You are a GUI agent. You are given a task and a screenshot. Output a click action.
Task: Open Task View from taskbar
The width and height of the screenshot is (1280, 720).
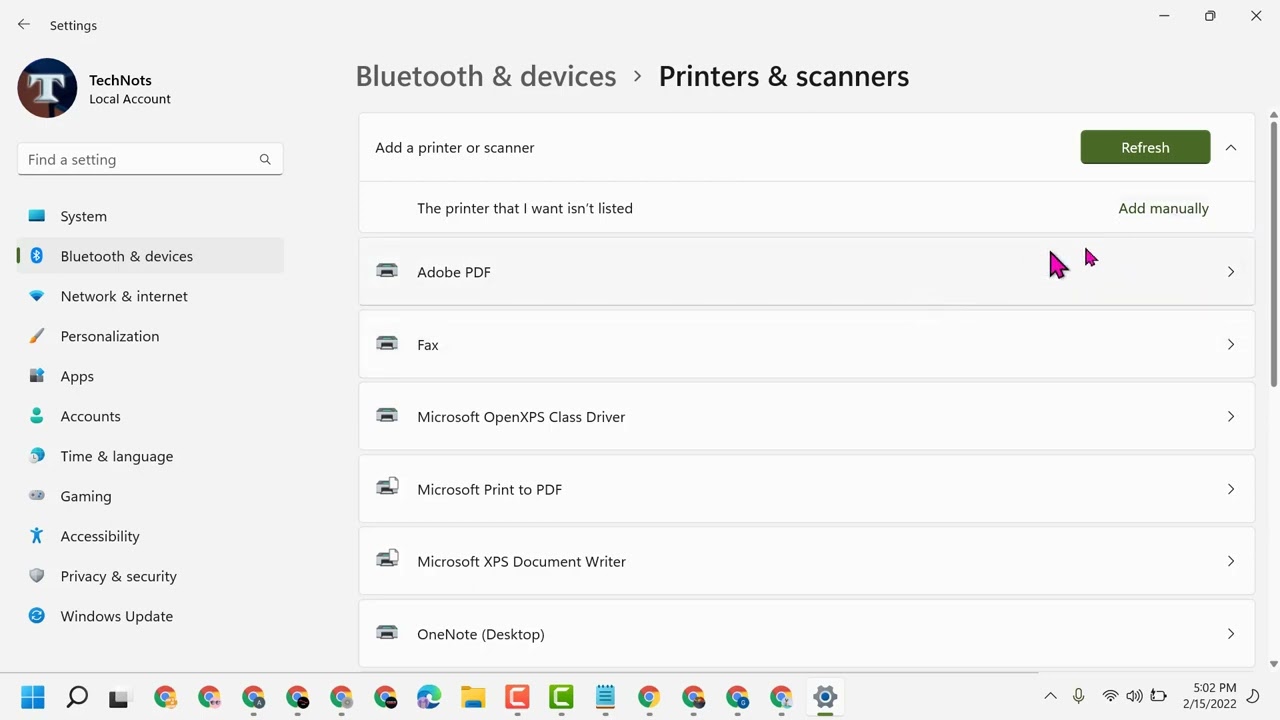(119, 698)
